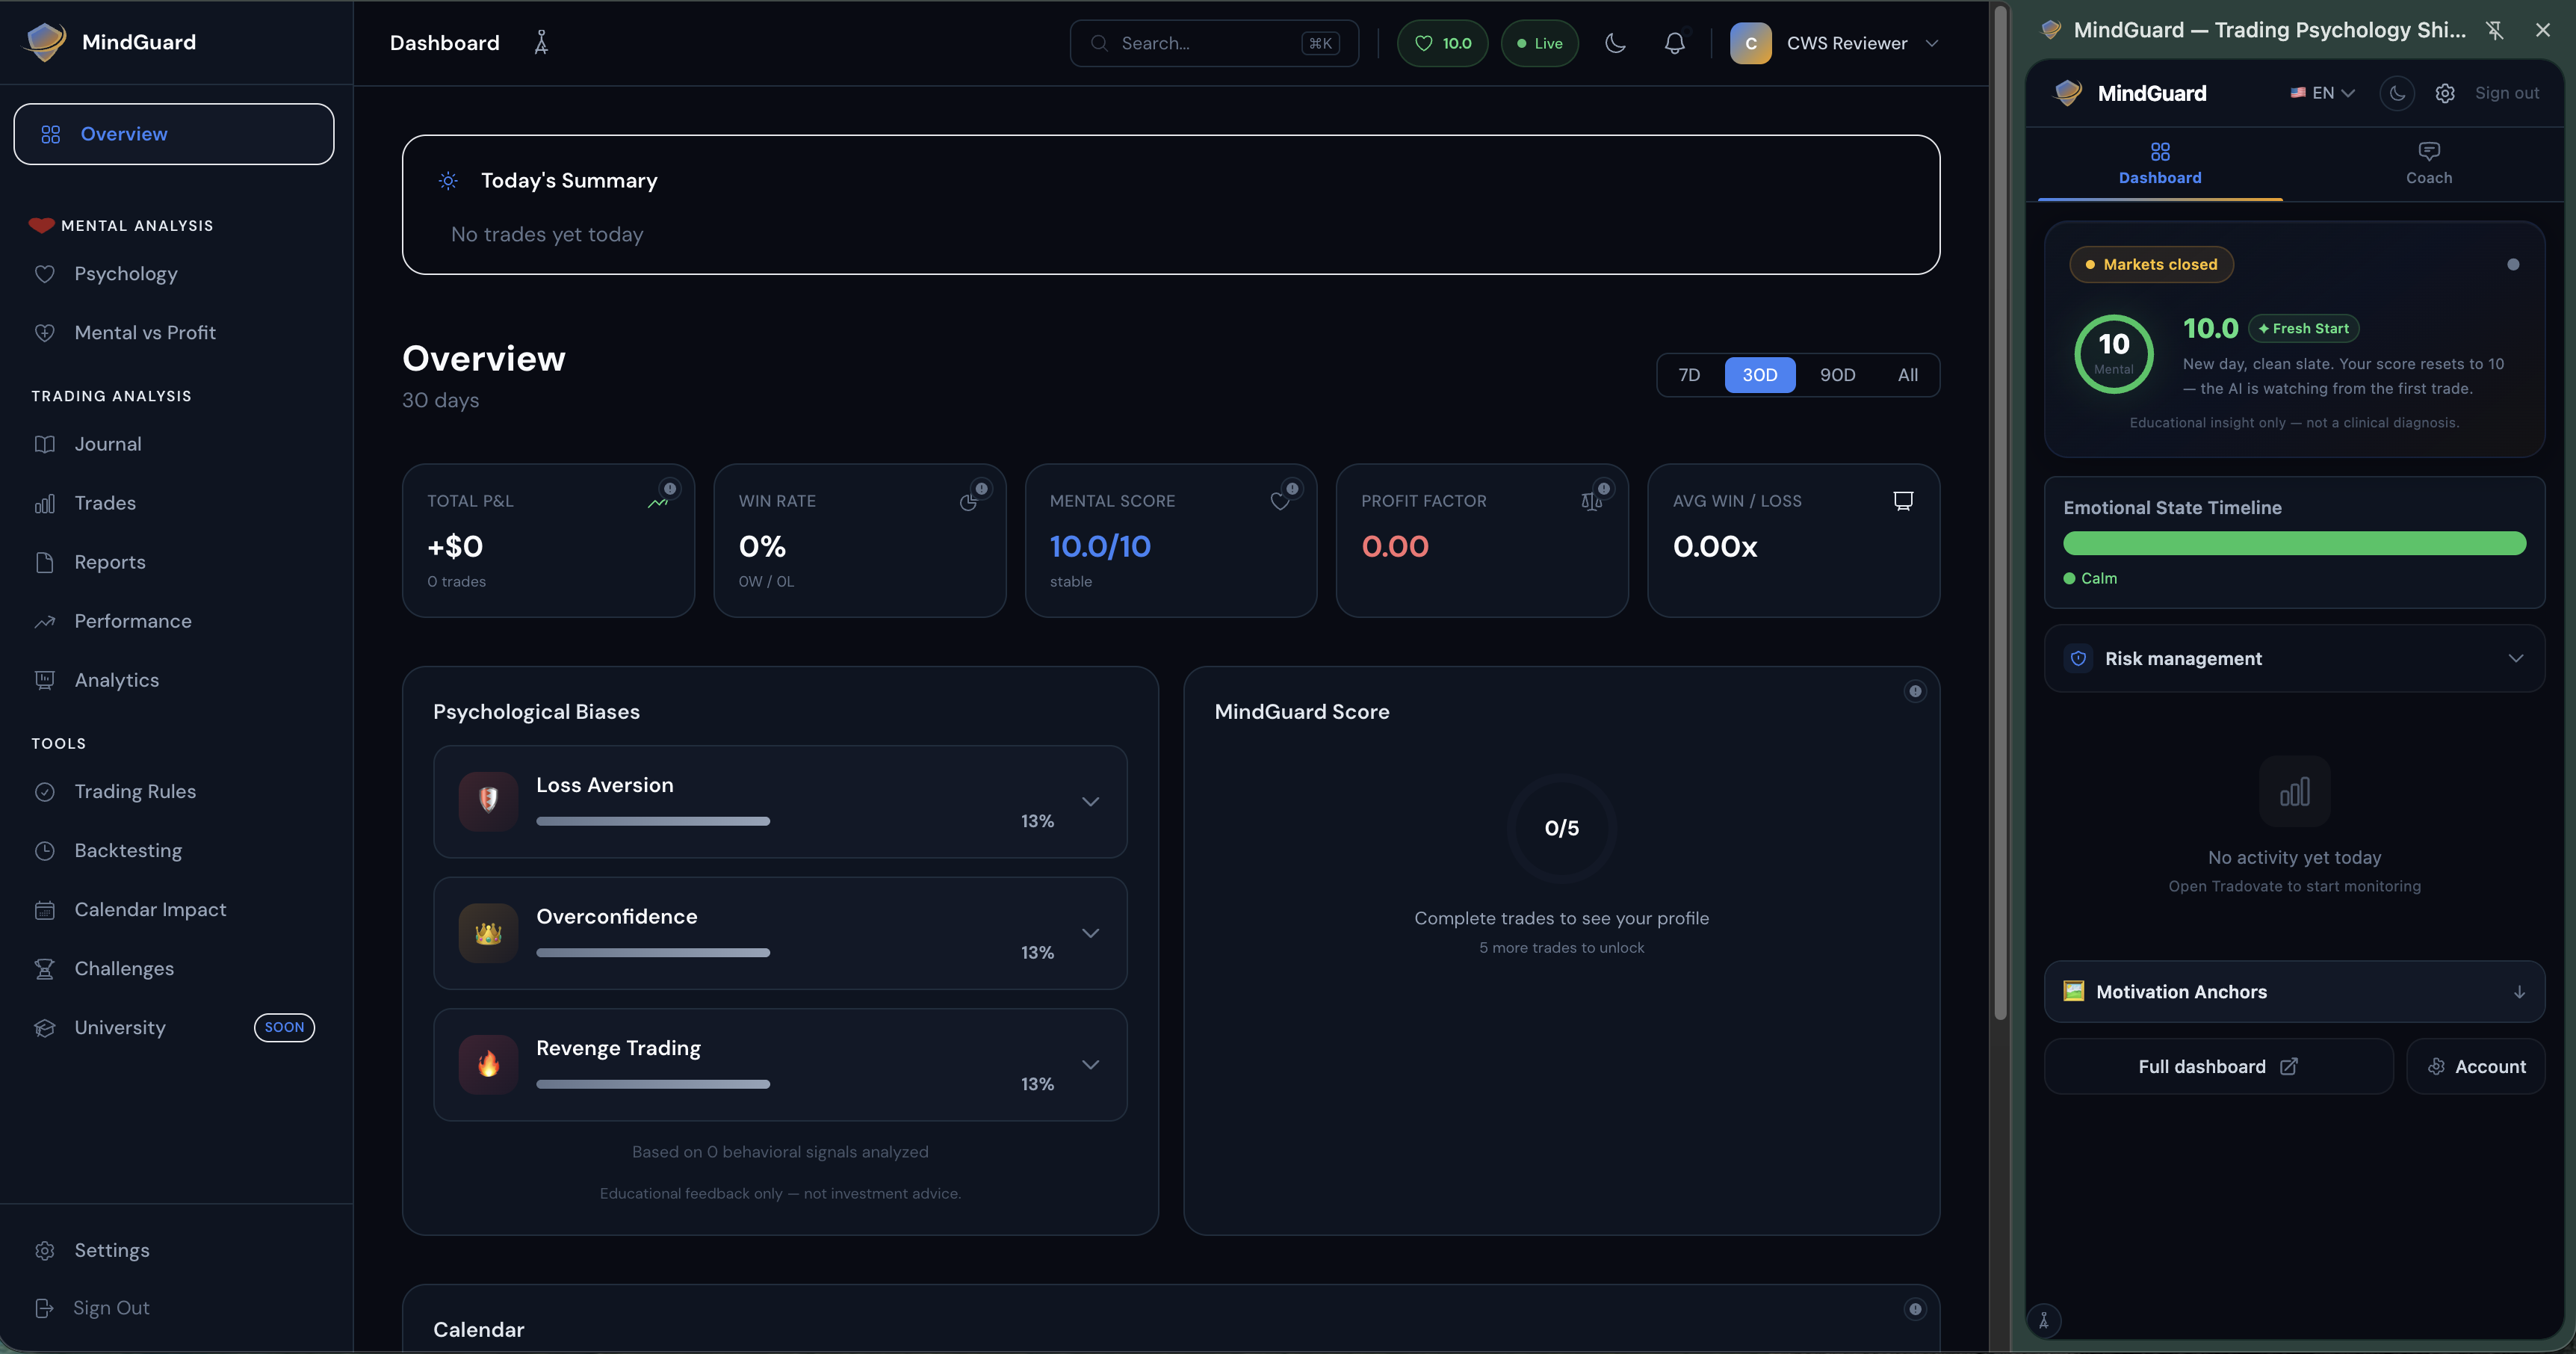This screenshot has width=2576, height=1354.
Task: Click the MindGuard Score card info icon
Action: [x=1914, y=691]
